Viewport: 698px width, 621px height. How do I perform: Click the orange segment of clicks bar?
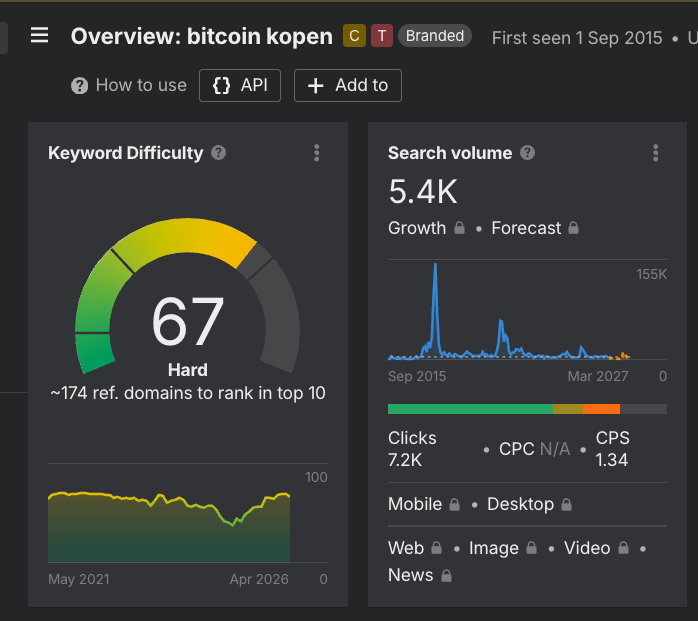coord(601,409)
